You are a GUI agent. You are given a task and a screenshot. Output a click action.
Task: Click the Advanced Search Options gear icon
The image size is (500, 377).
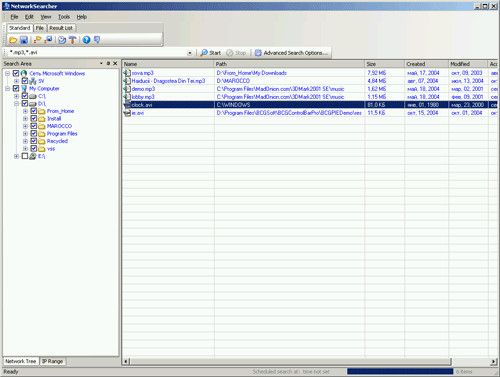[x=258, y=53]
